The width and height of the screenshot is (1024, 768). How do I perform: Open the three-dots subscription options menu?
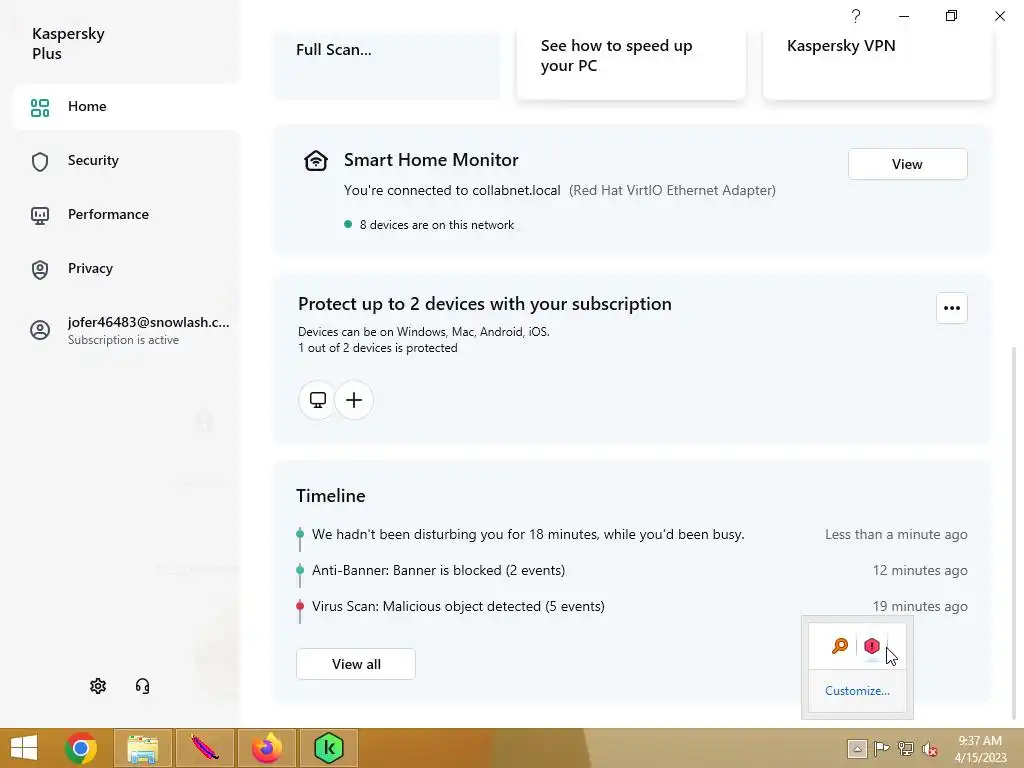pos(952,308)
